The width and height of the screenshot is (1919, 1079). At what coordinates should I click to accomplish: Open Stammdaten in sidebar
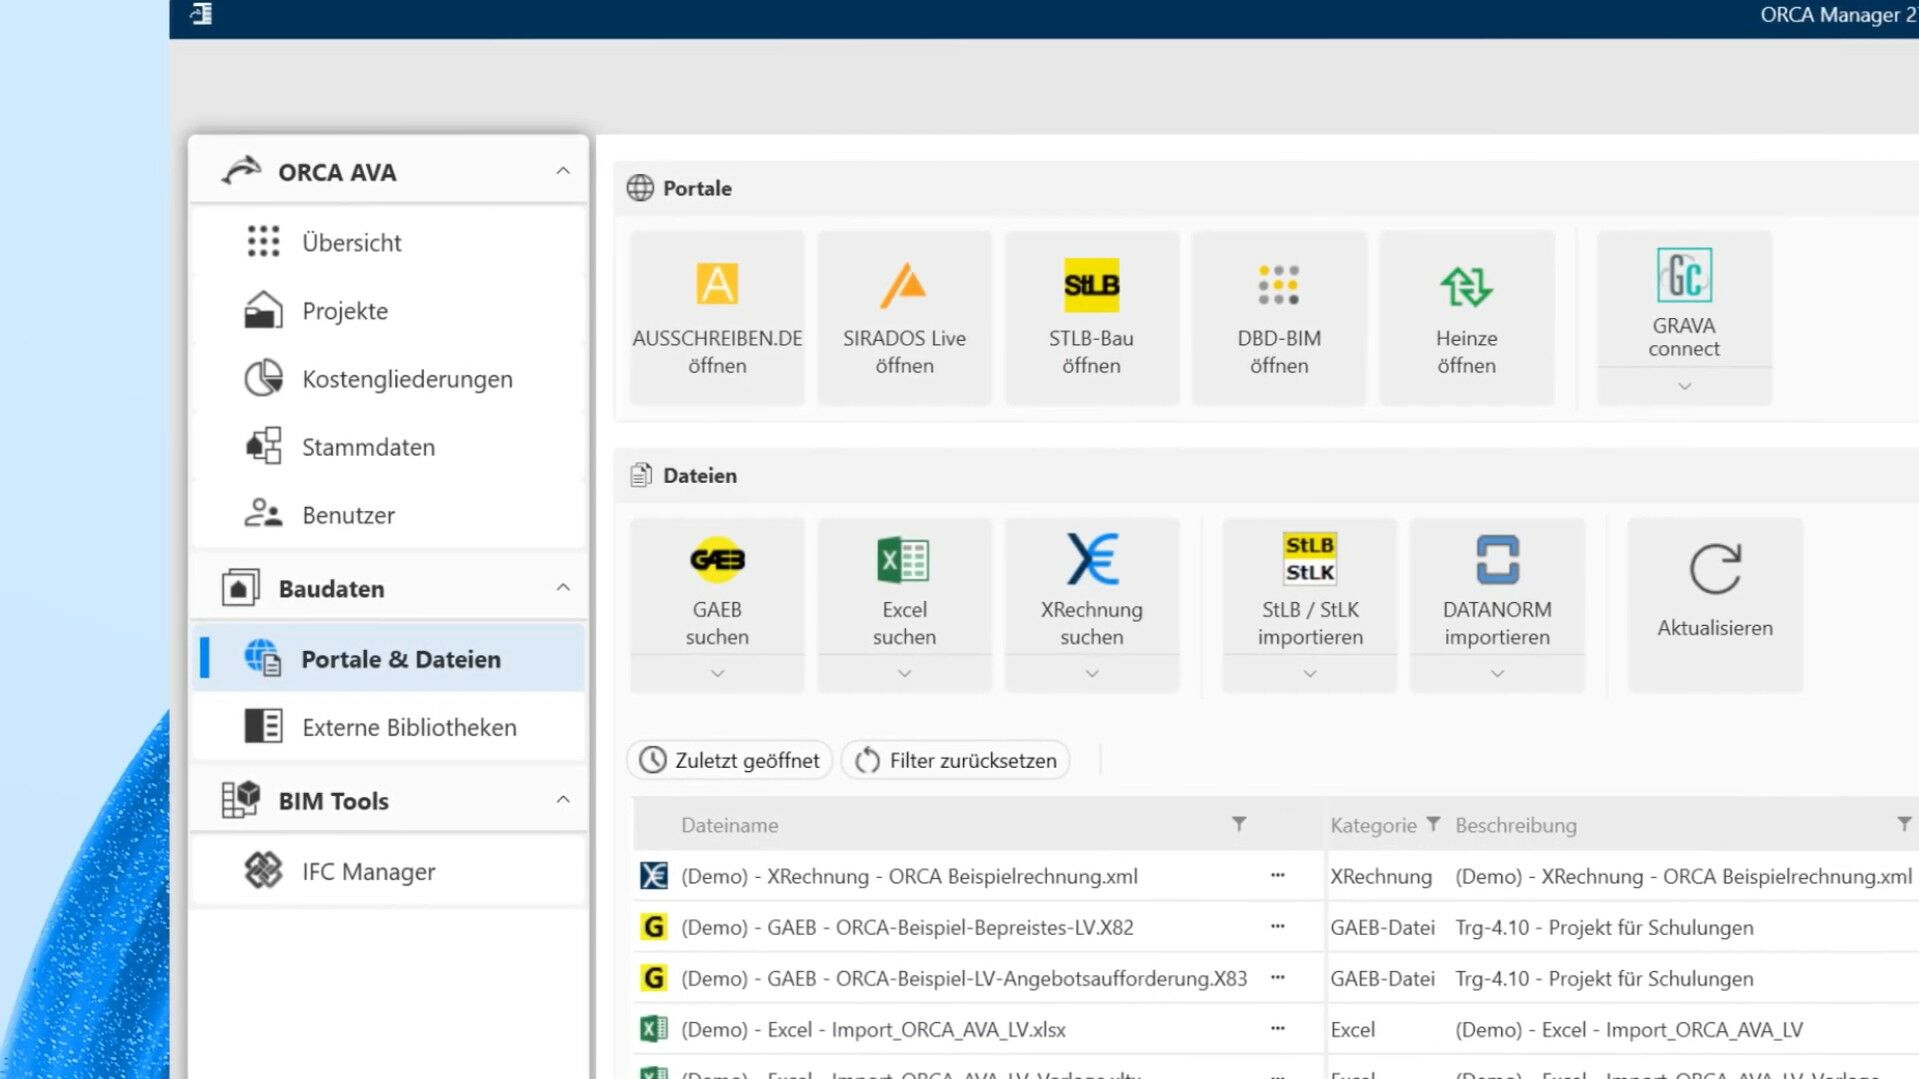pos(388,447)
